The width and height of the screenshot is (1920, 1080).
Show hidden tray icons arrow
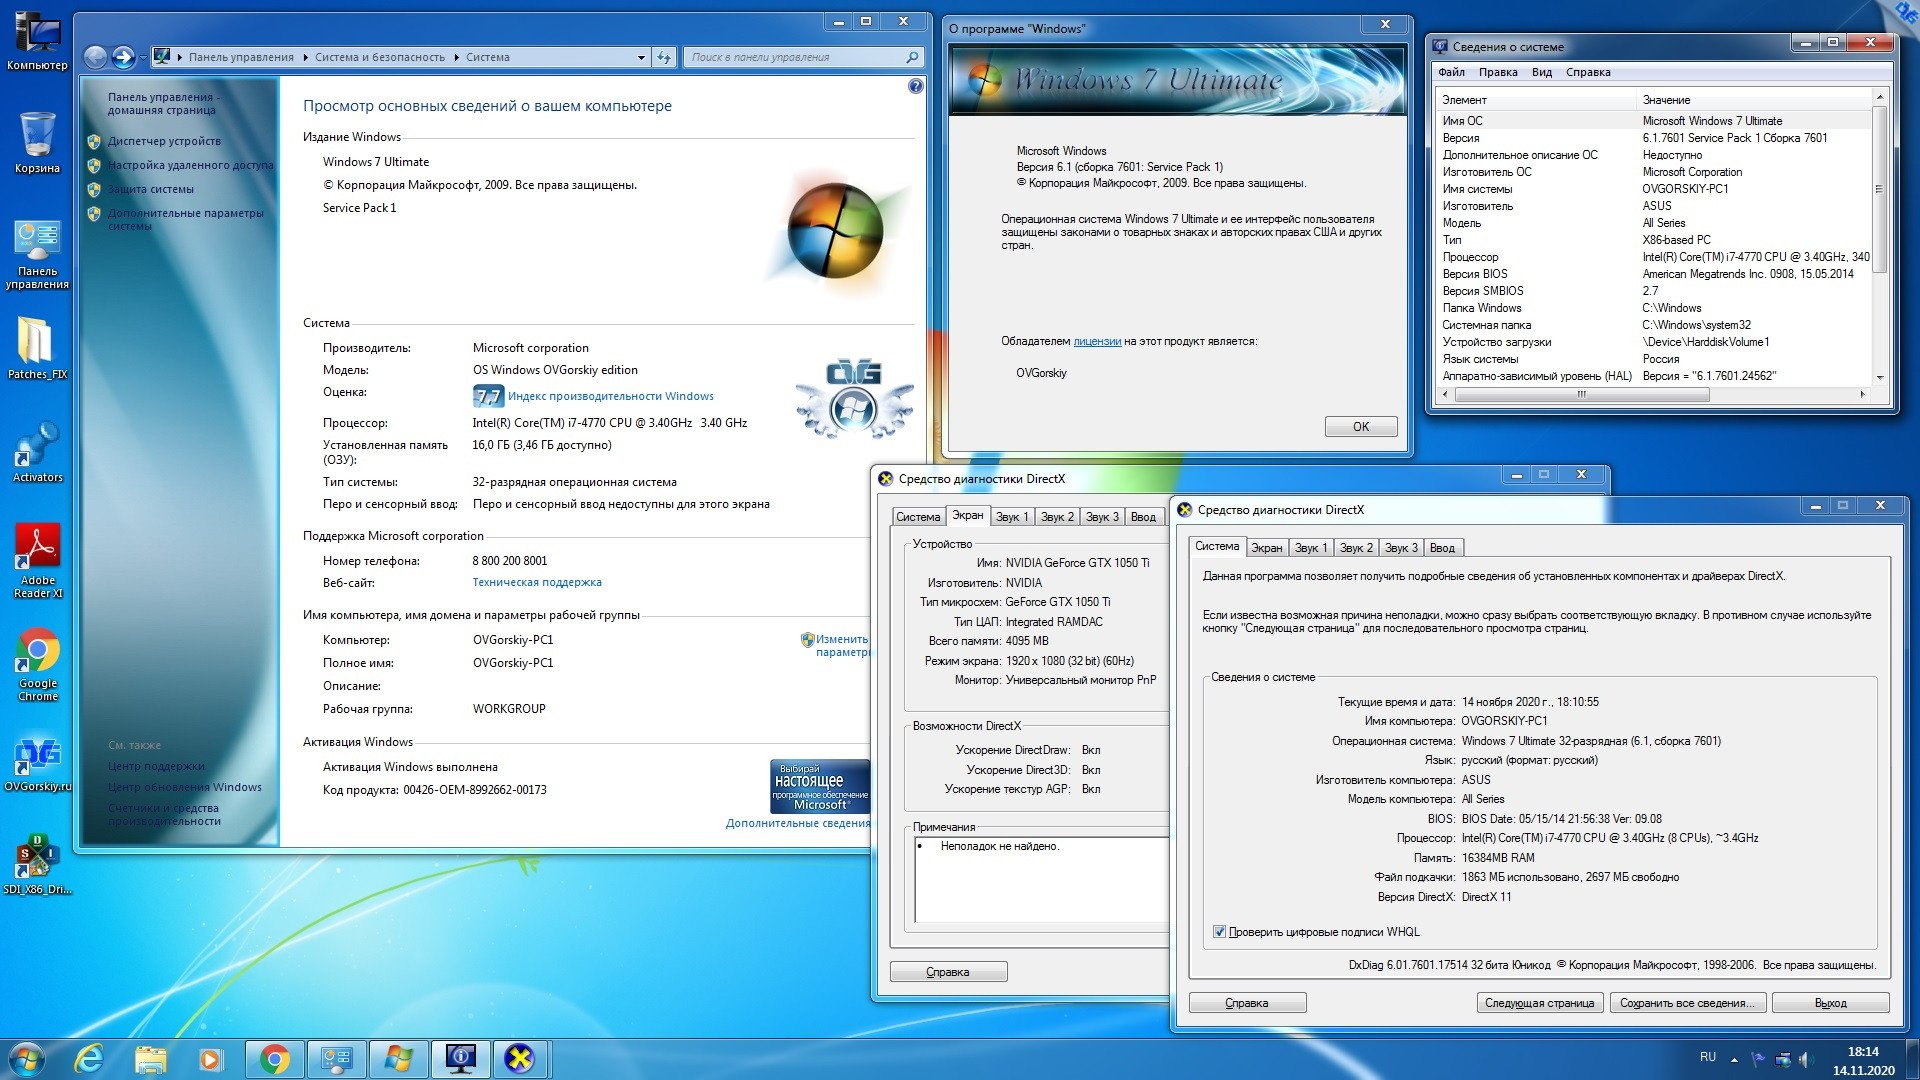coord(1733,1058)
